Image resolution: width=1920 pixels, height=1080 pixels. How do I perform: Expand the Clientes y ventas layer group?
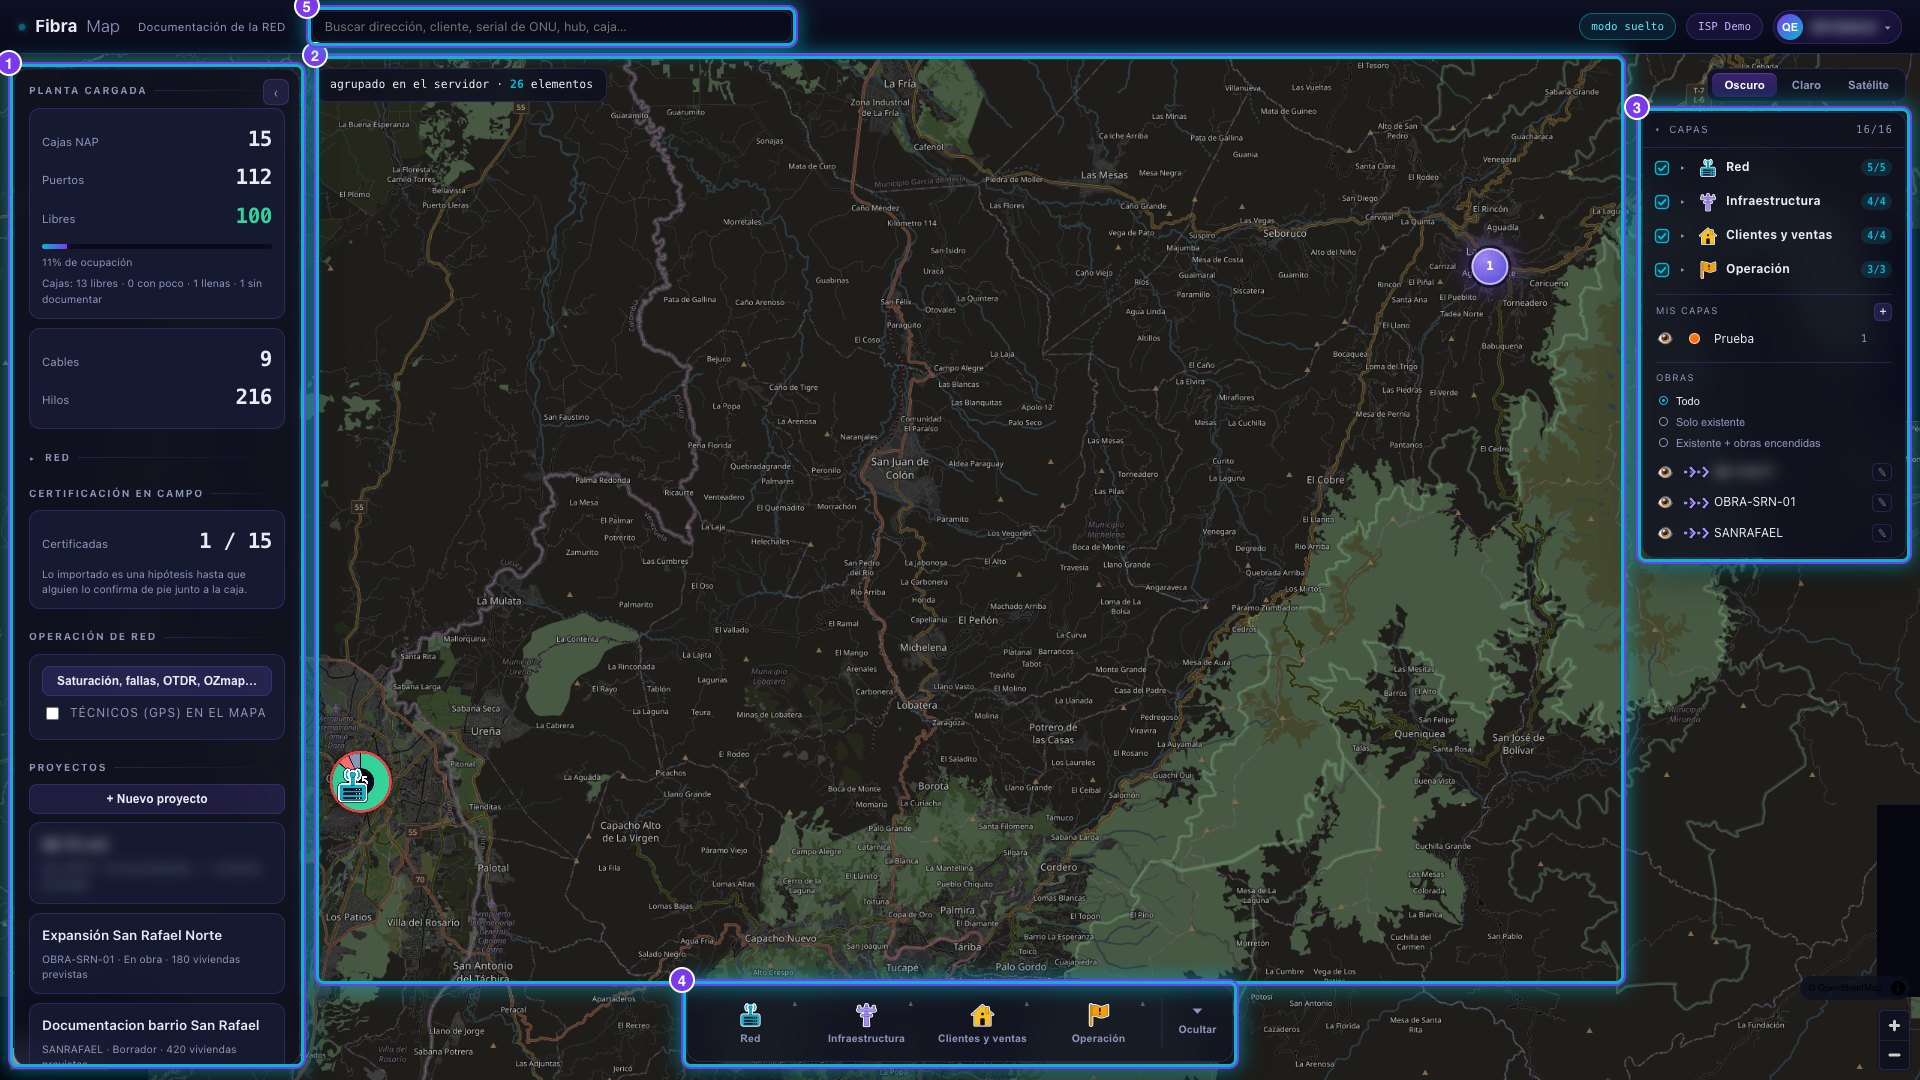(x=1683, y=236)
